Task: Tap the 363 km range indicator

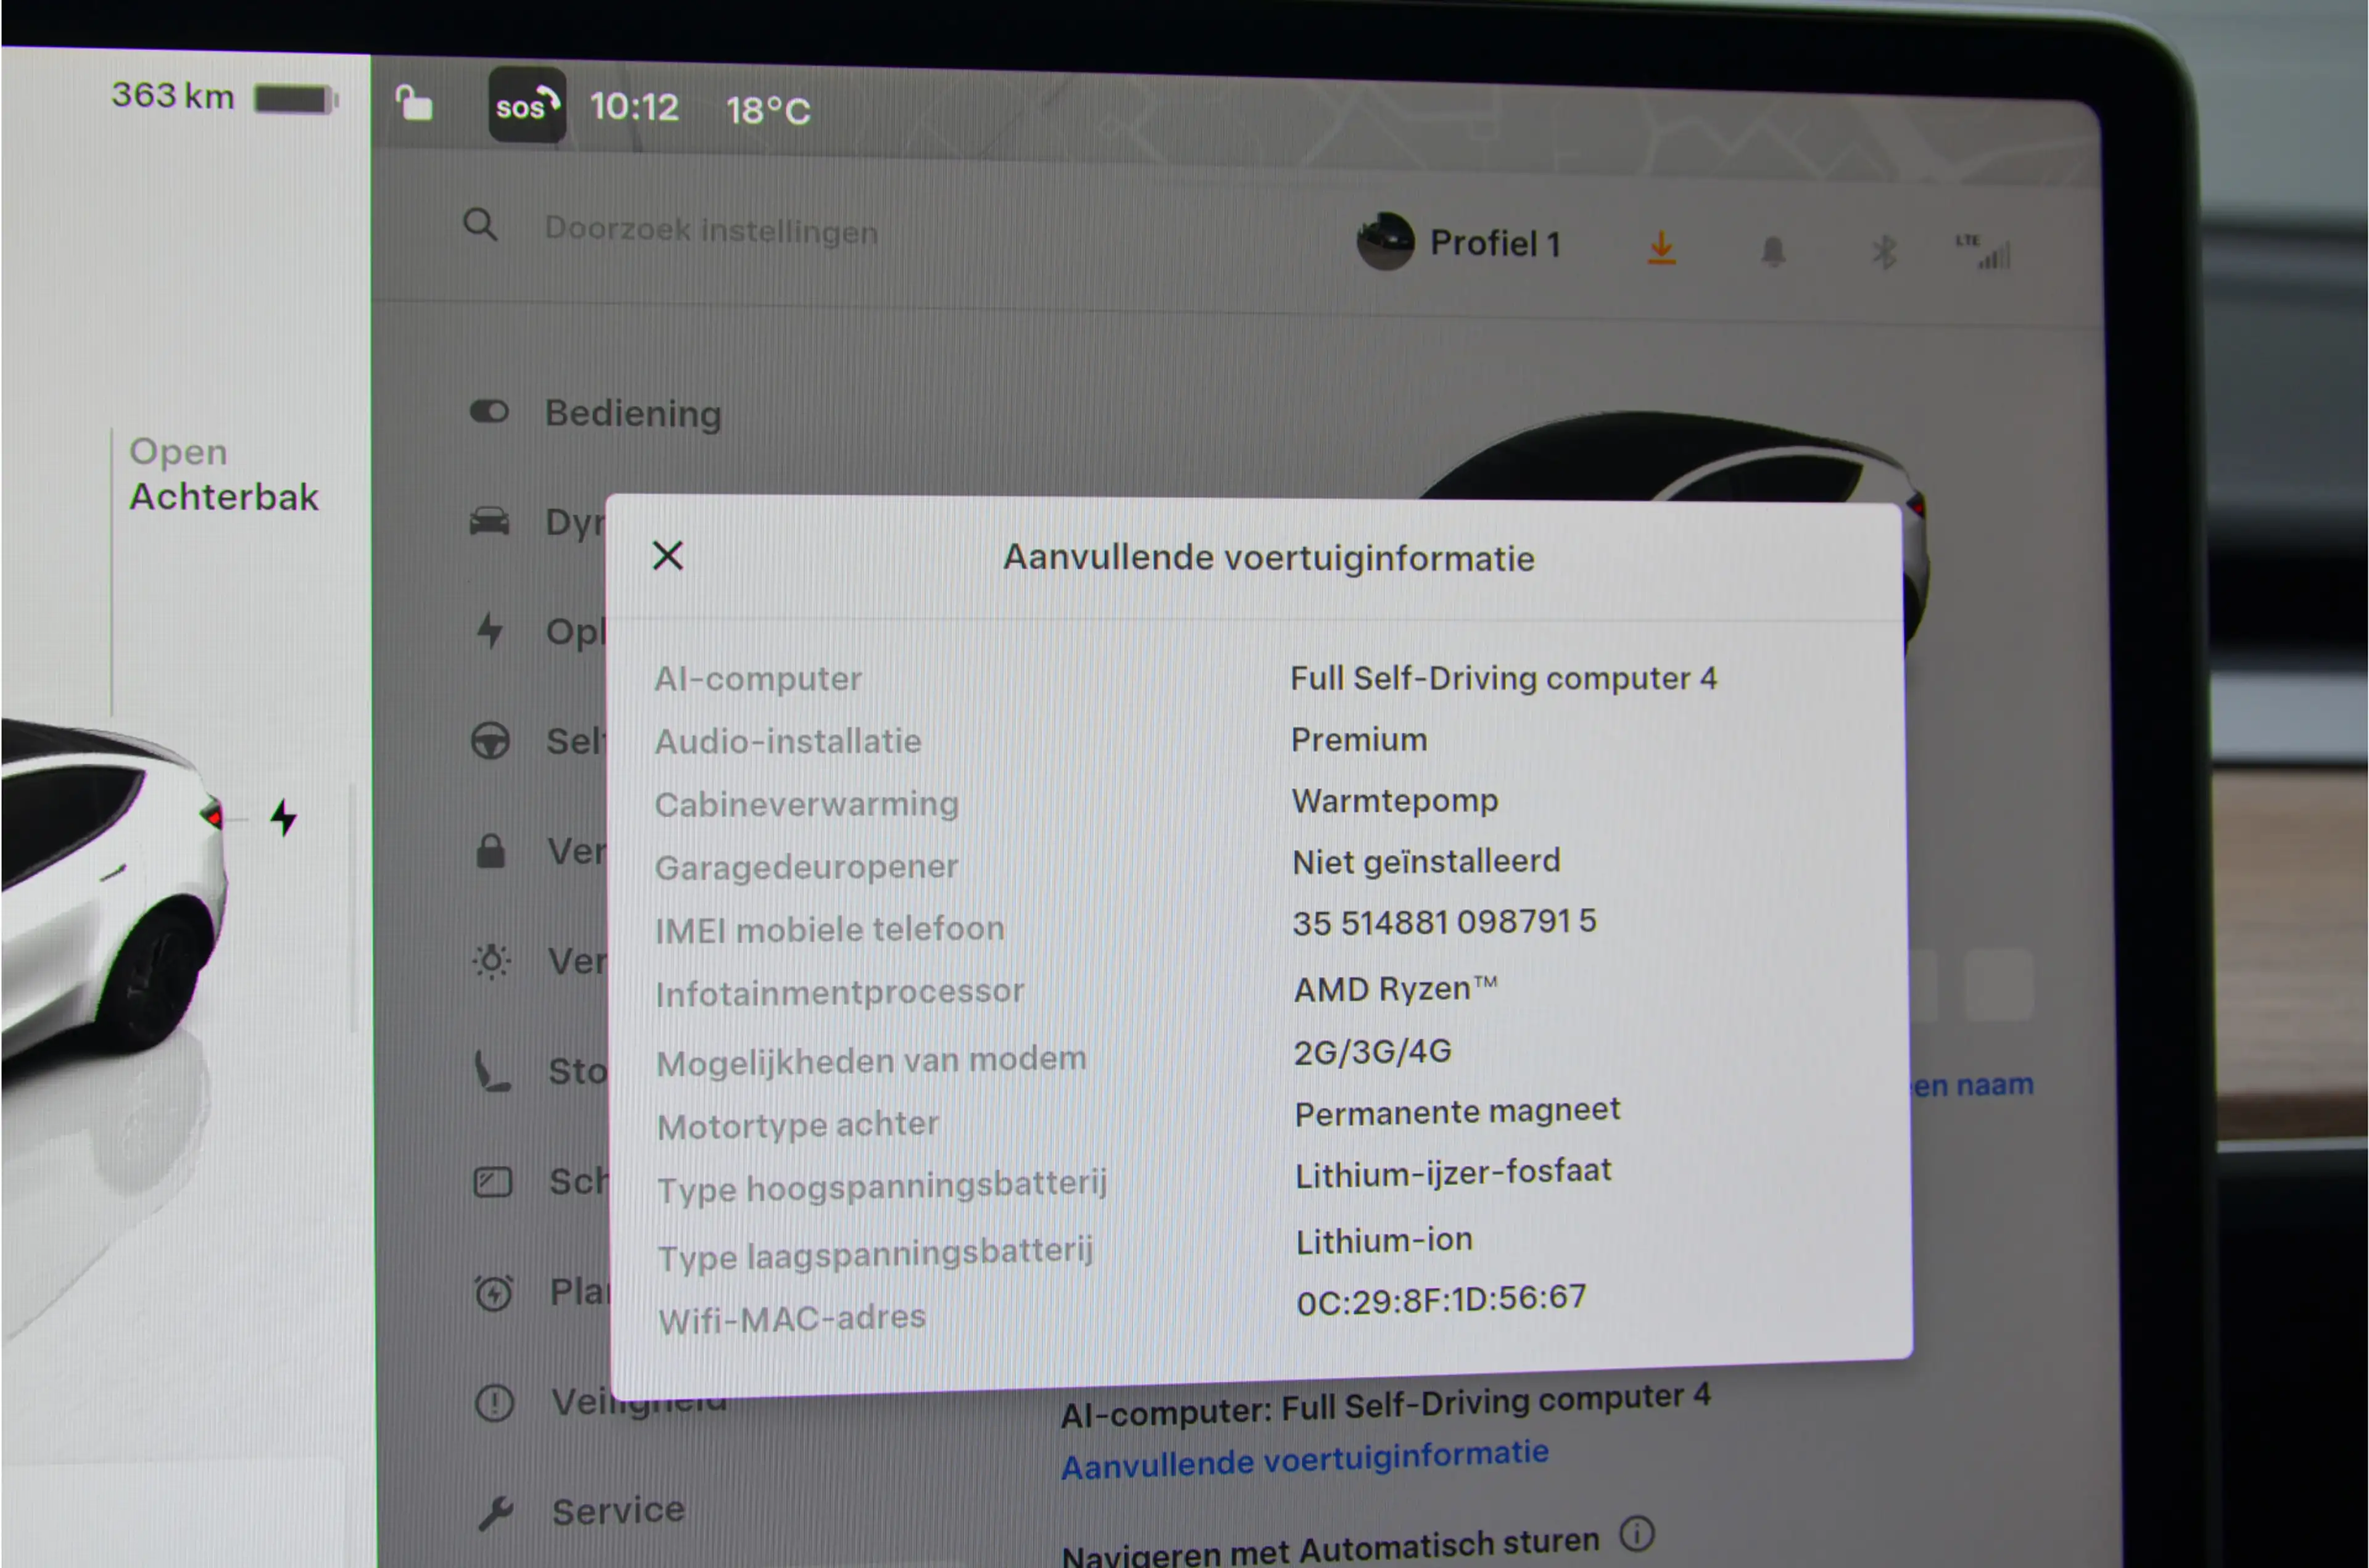Action: [x=172, y=95]
